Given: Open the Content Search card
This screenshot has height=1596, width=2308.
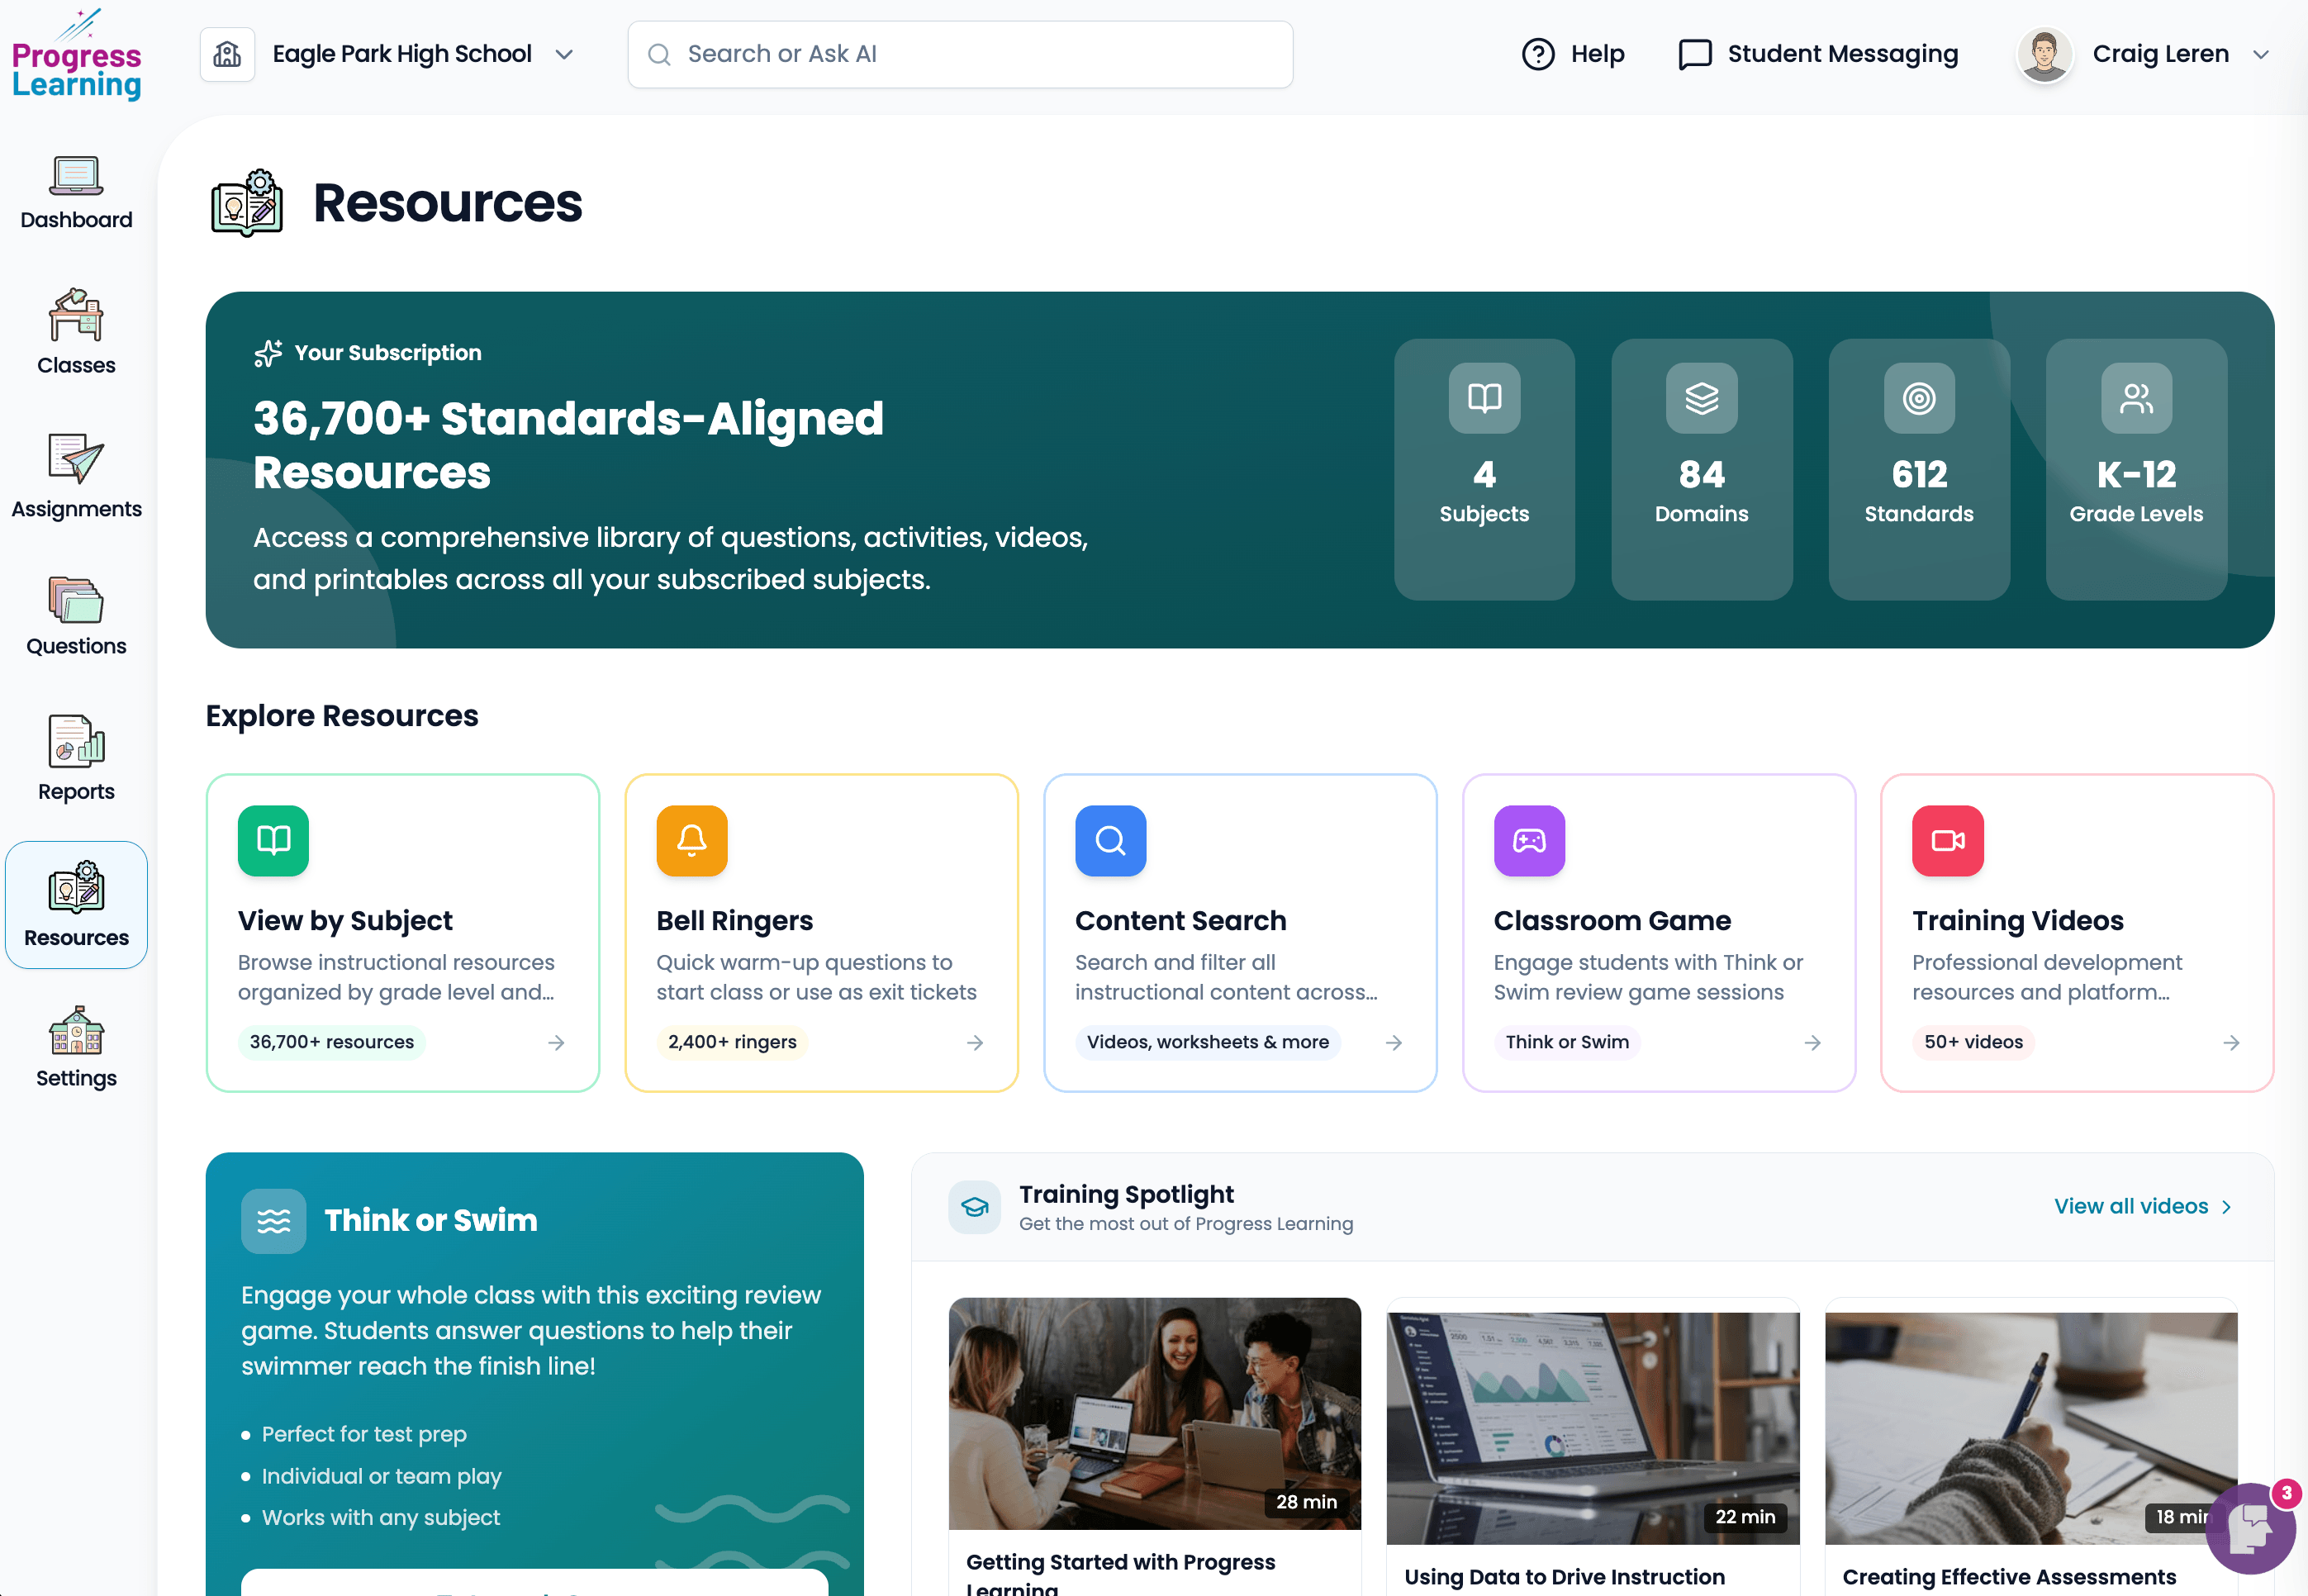Looking at the screenshot, I should click(1240, 930).
